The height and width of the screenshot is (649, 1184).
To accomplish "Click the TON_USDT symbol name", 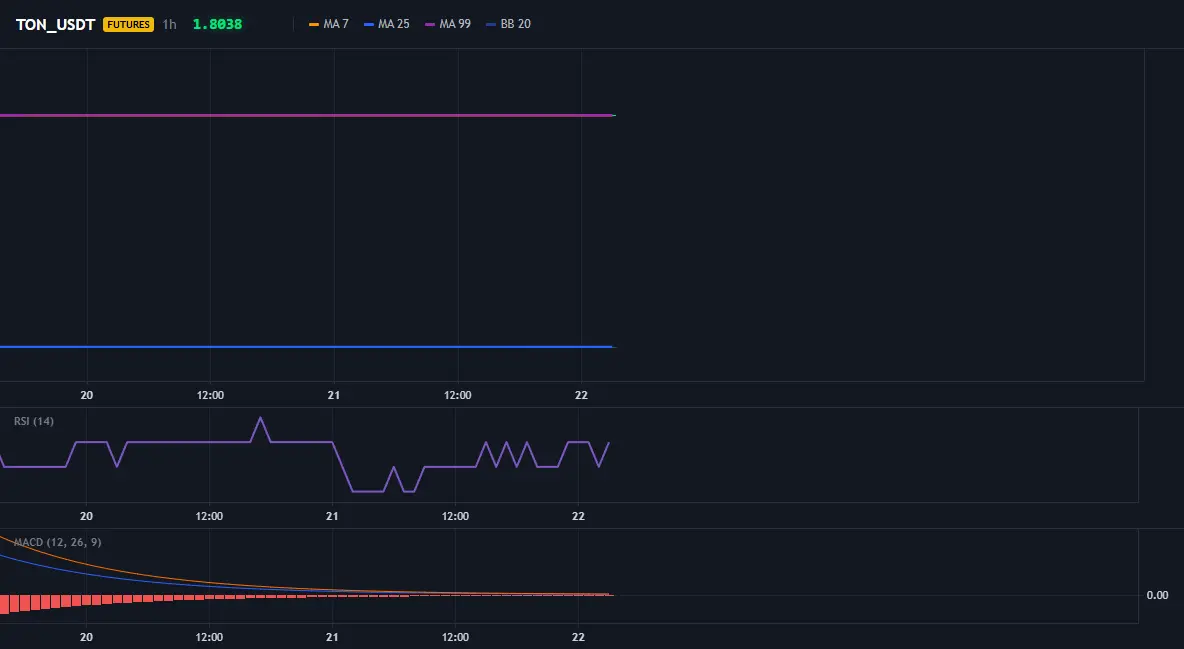I will [x=55, y=24].
